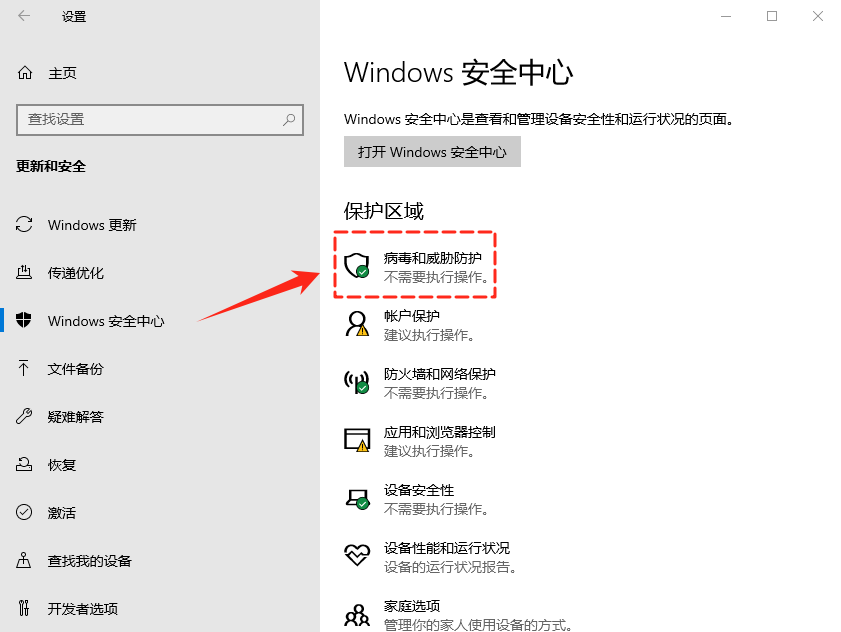841x632 pixels.
Task: Open 病毒和威胁防护 text link
Action: [x=439, y=257]
